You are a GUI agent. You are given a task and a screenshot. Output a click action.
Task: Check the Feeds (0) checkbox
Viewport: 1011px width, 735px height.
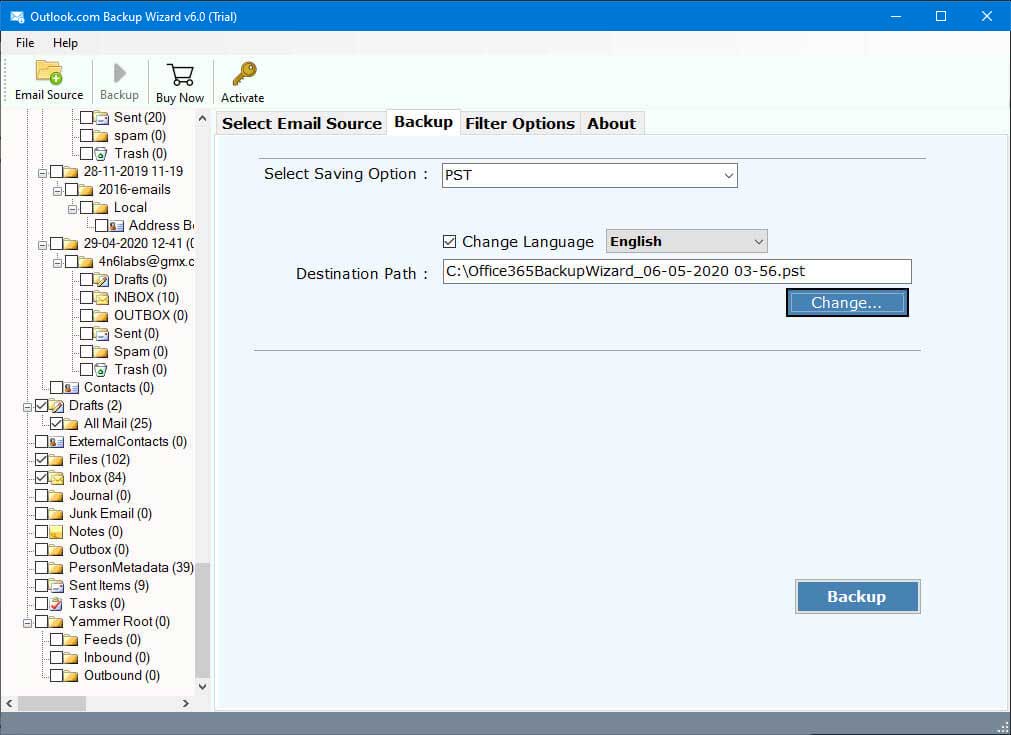[57, 640]
